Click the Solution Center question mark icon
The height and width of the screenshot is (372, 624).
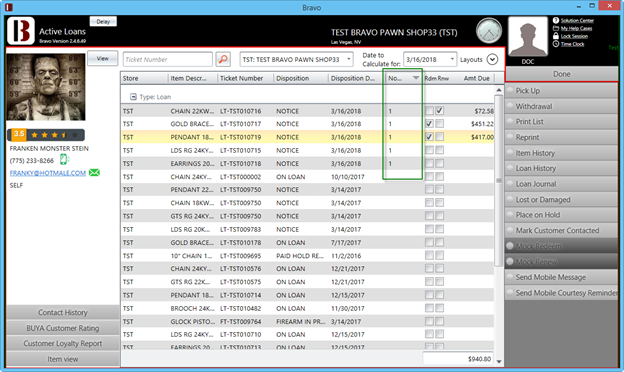(x=556, y=20)
